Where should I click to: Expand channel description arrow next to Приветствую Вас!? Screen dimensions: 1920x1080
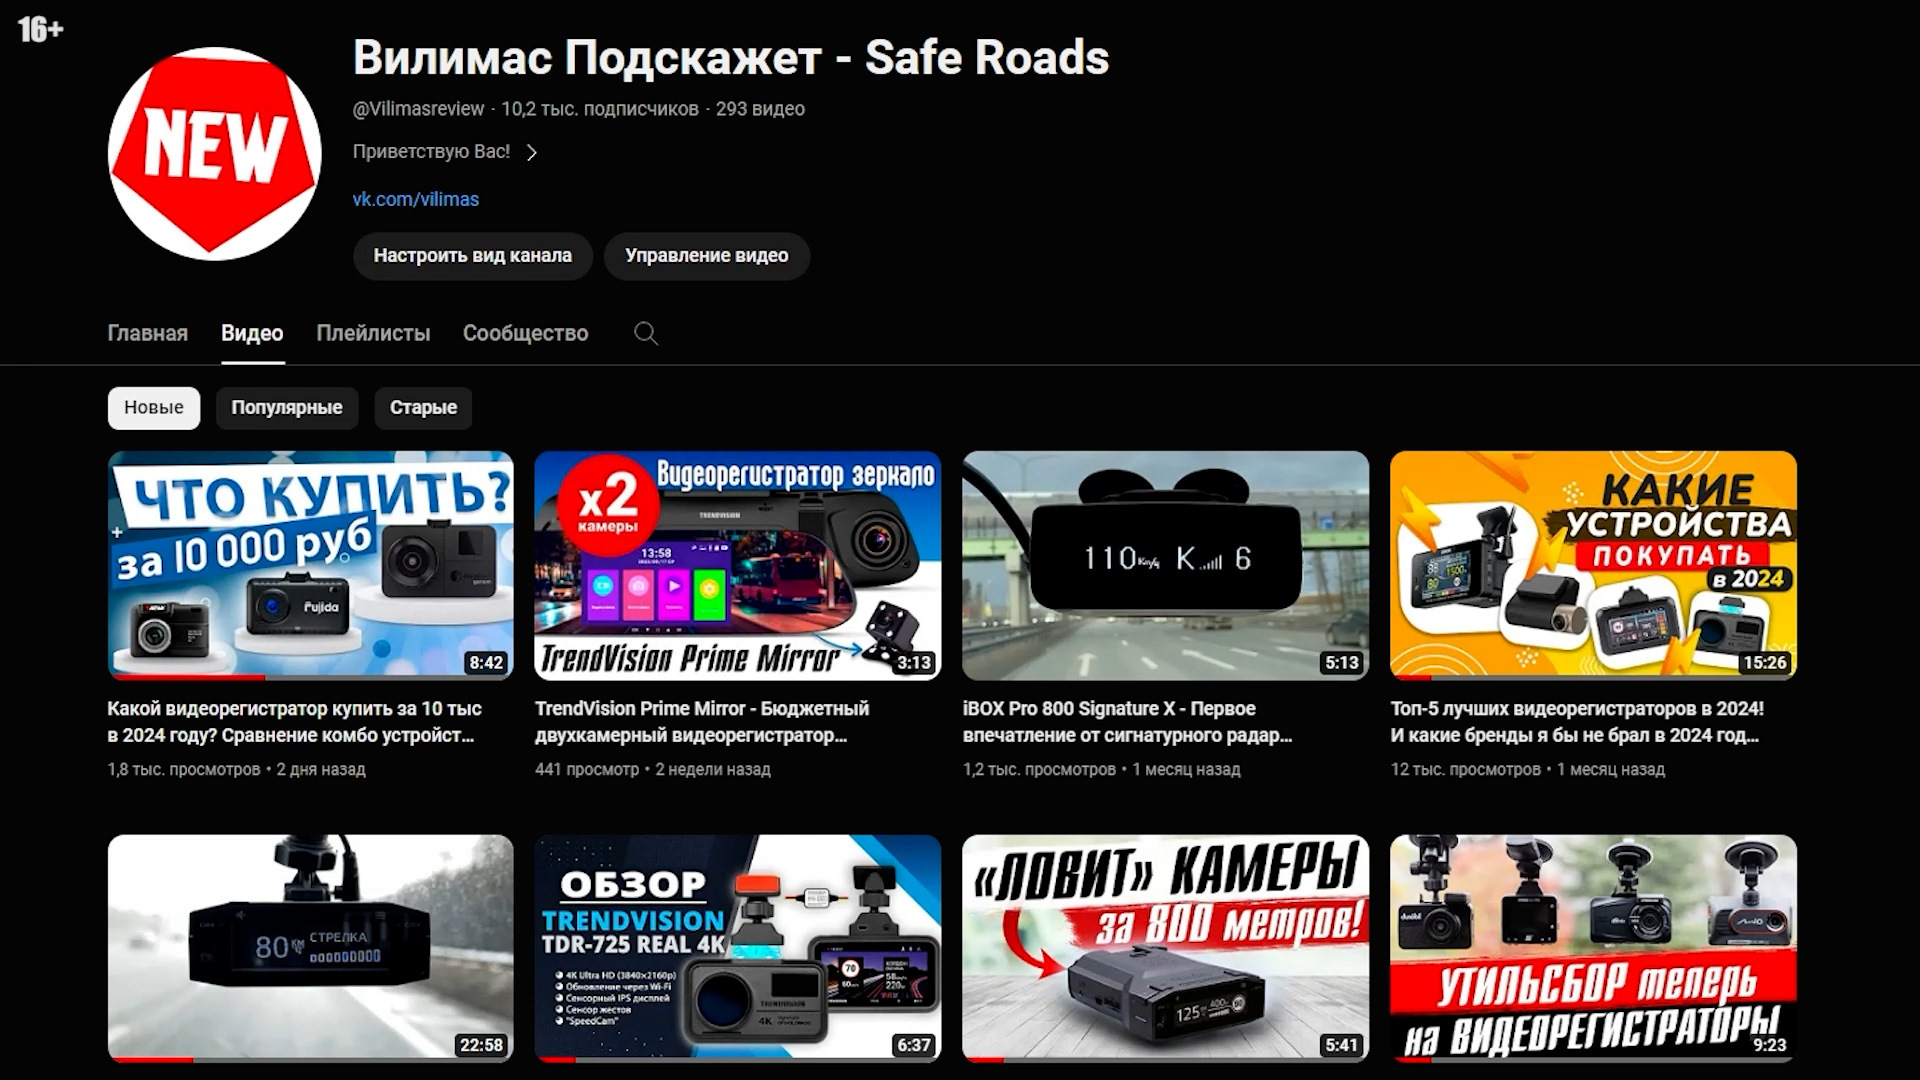pyautogui.click(x=532, y=152)
